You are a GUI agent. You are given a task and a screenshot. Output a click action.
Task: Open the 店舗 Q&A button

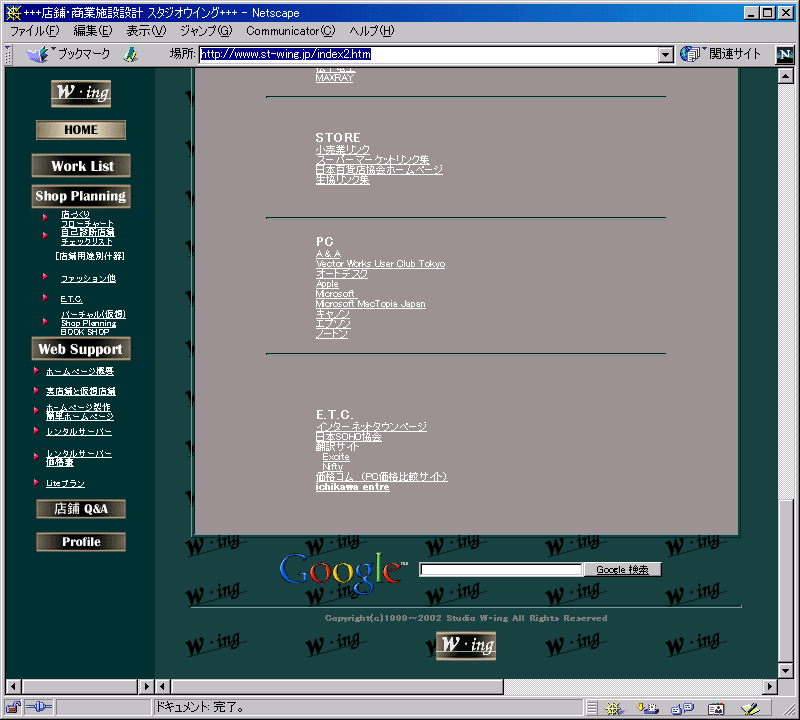[x=81, y=509]
